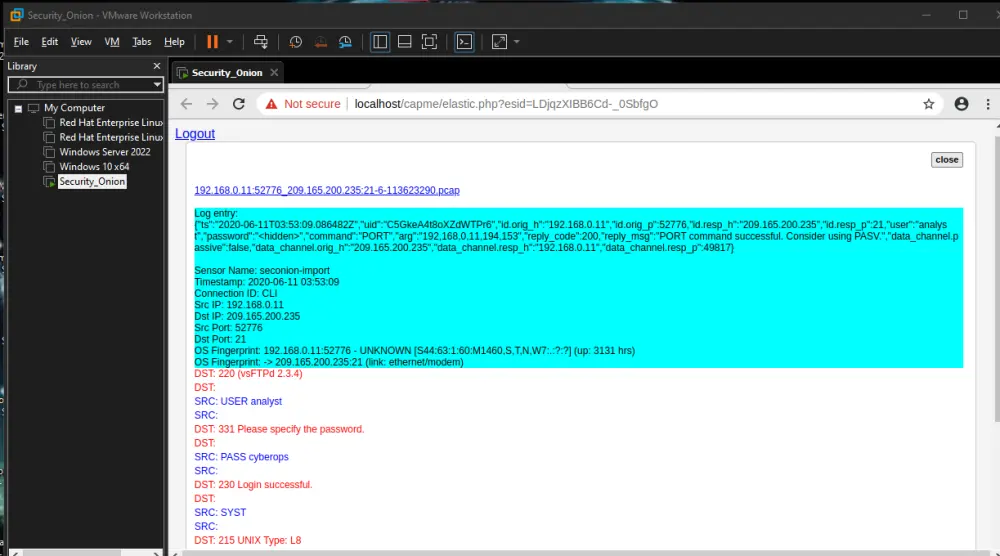Click 'SRC: USER analyst' line
The width and height of the screenshot is (1000, 556).
pos(238,401)
